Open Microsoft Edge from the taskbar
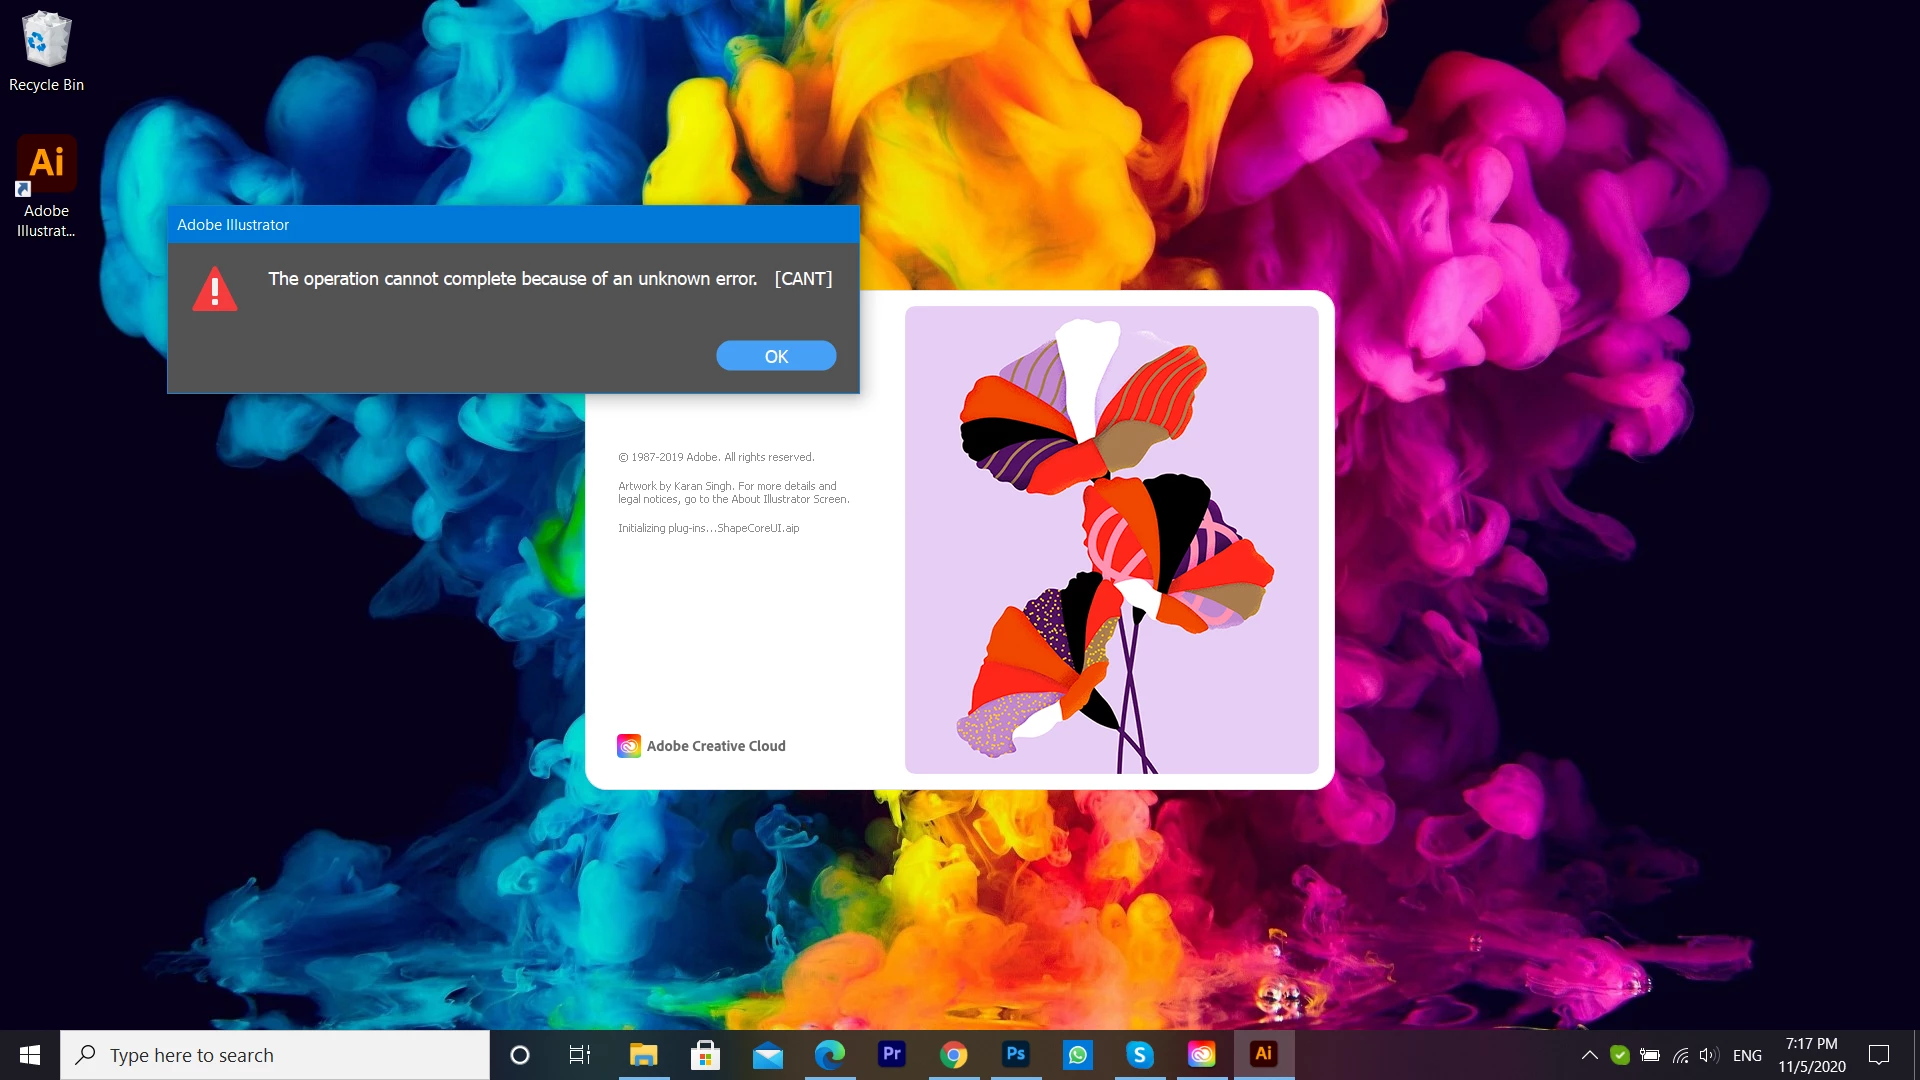 830,1055
